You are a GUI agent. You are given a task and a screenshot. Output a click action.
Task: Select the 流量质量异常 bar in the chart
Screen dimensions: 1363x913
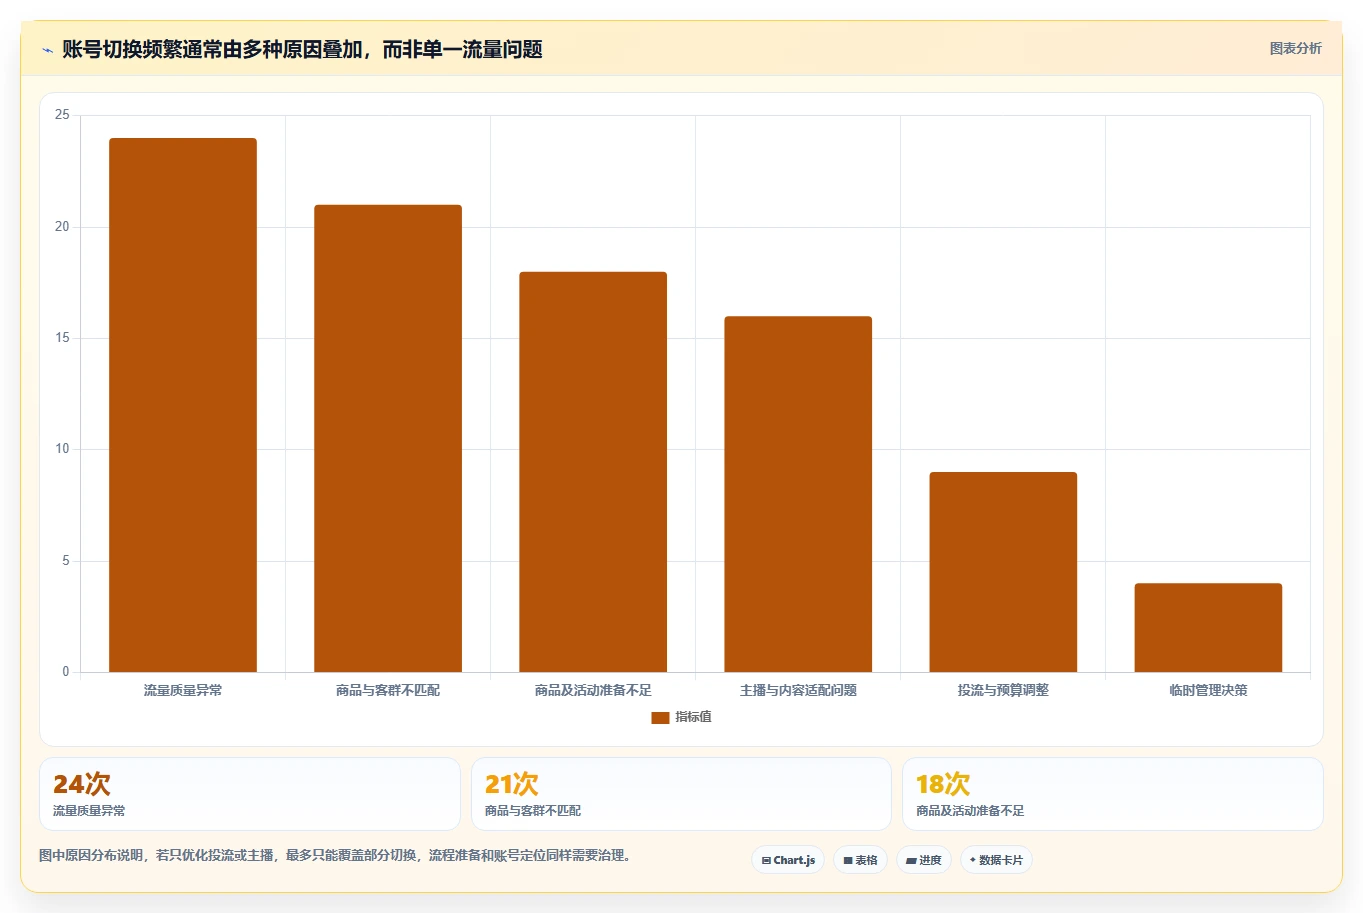click(183, 405)
